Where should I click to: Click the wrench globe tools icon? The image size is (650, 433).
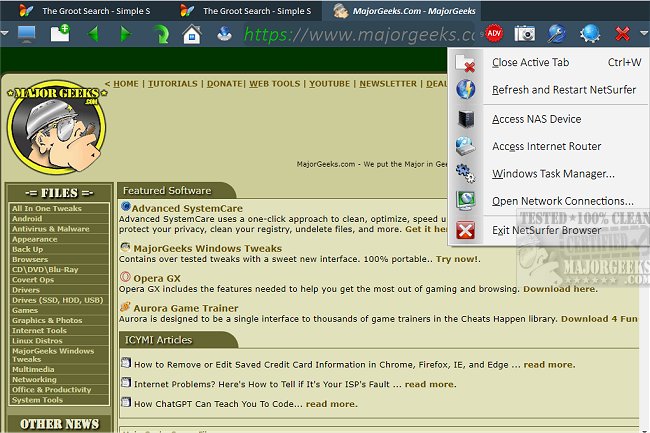[557, 34]
